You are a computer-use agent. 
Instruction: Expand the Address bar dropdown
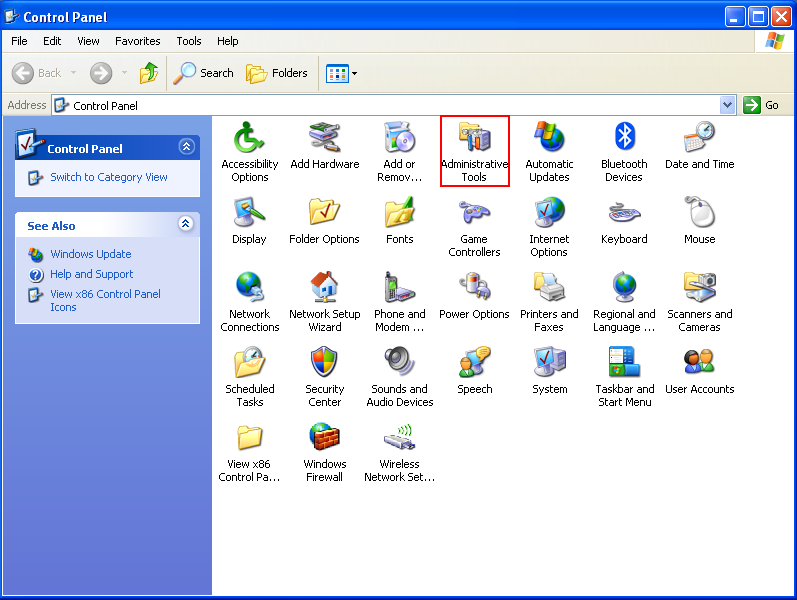(x=727, y=105)
